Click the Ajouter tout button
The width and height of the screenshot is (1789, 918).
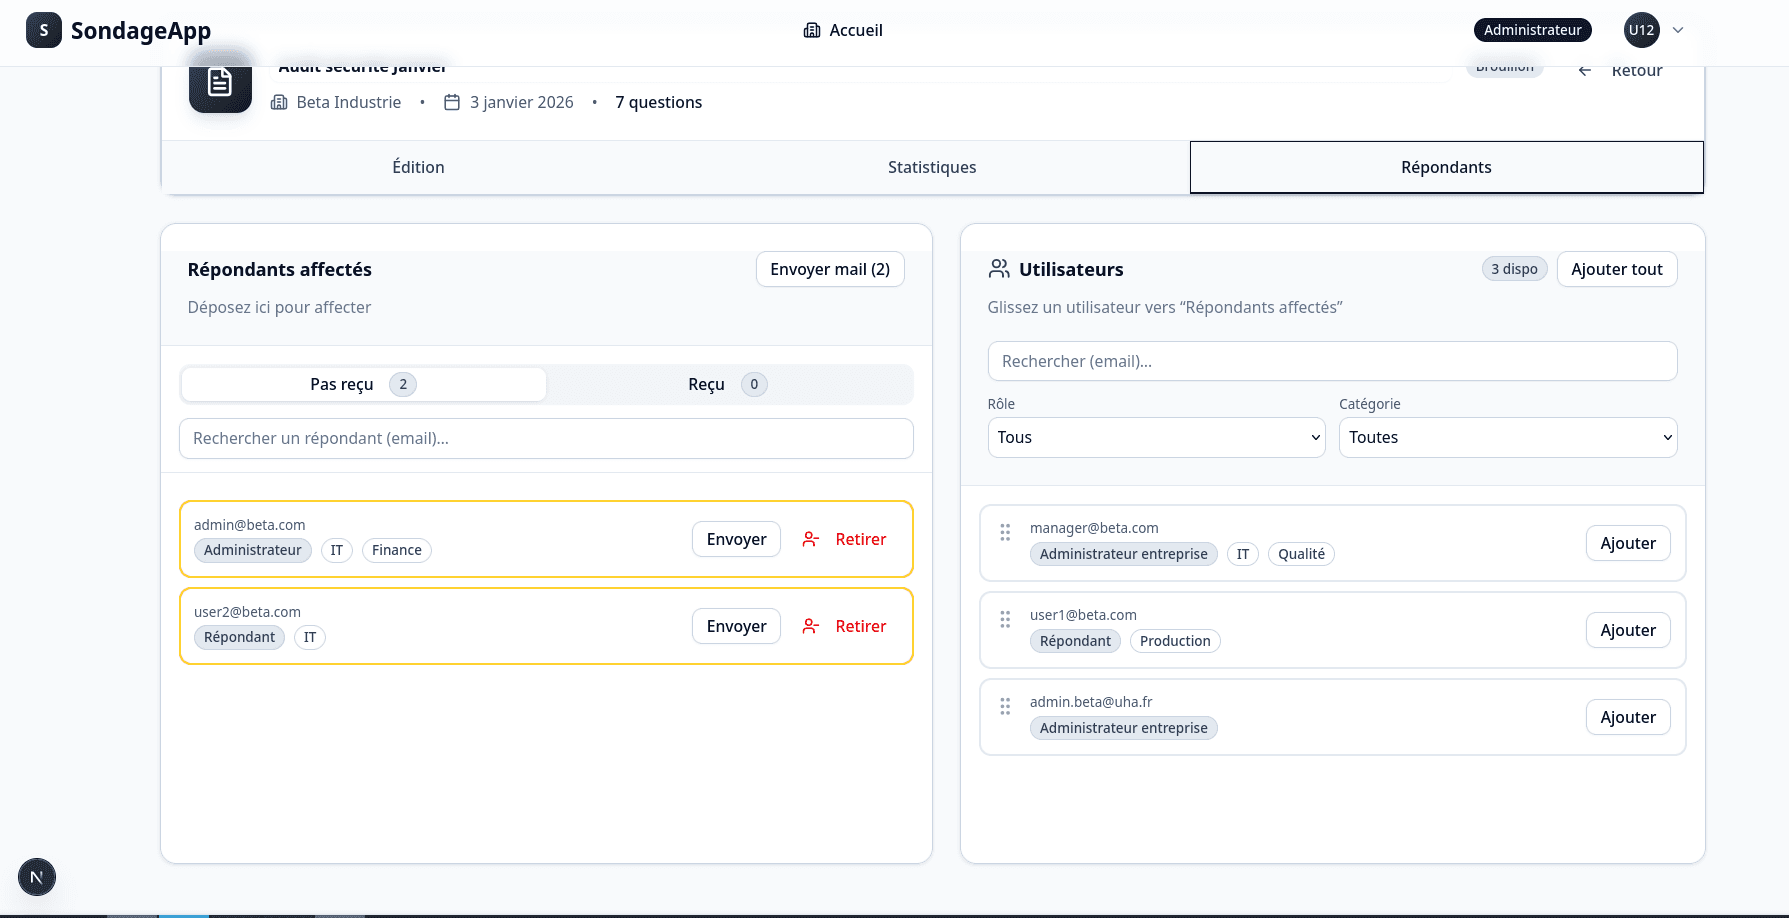1617,269
